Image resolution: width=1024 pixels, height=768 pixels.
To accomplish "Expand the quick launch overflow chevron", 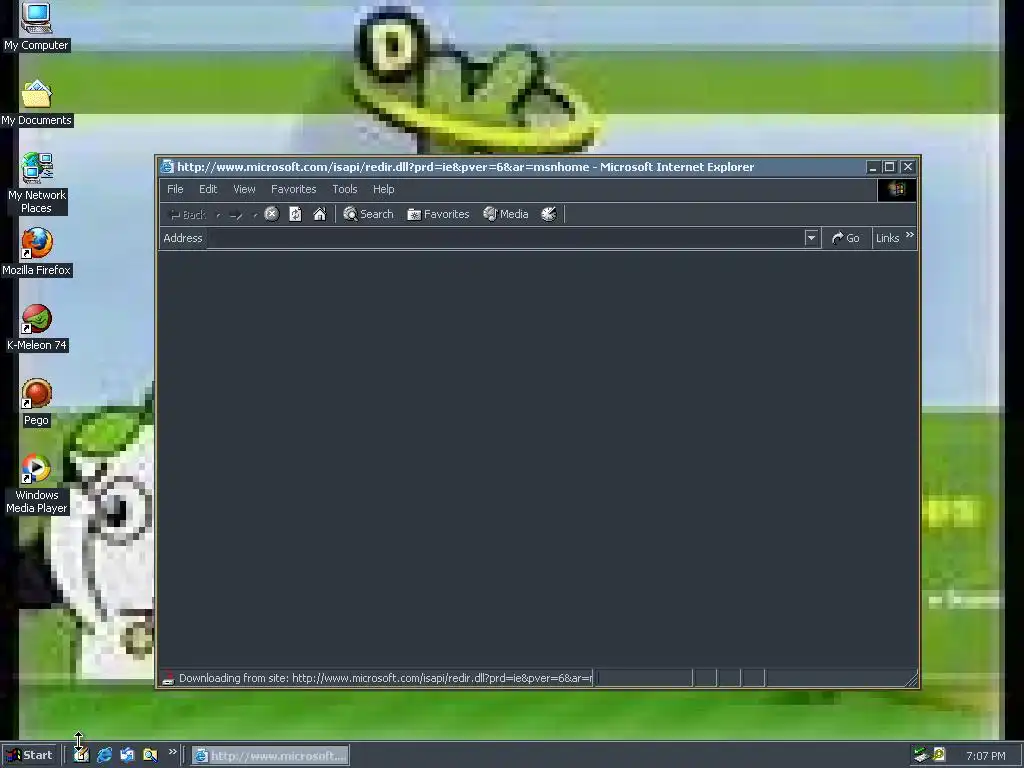I will (x=172, y=752).
